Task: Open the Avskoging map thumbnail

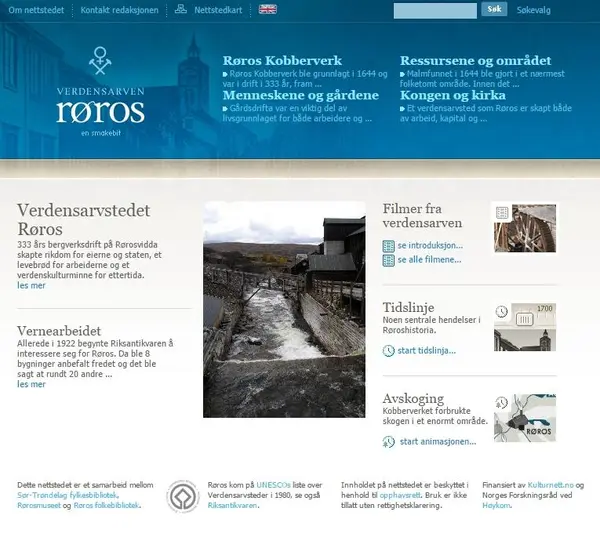Action: point(524,417)
